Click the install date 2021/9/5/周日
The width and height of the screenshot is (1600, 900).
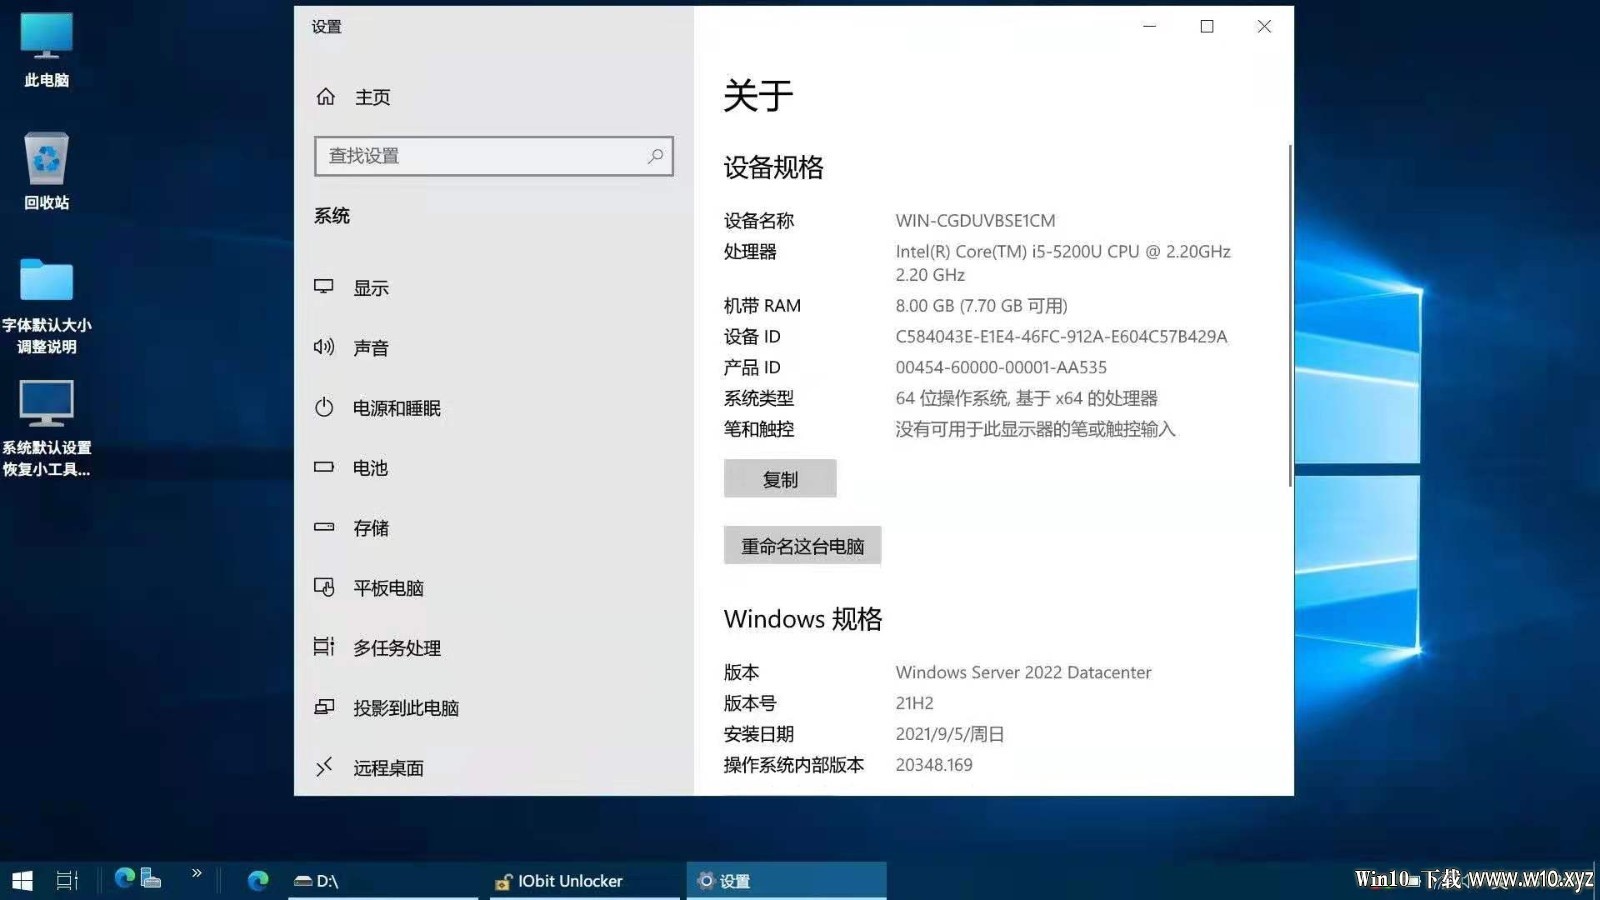coord(949,734)
